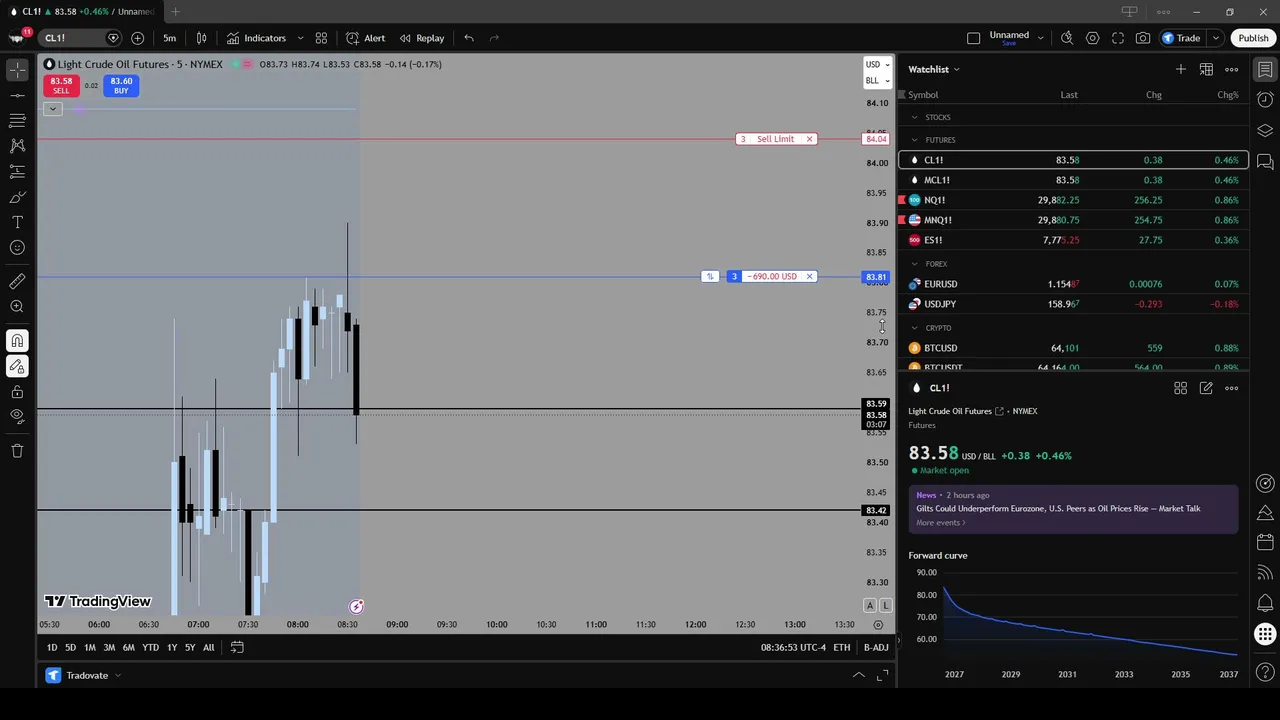Collapse the FUTURES watchlist section
This screenshot has height=720, width=1280.
tap(914, 140)
